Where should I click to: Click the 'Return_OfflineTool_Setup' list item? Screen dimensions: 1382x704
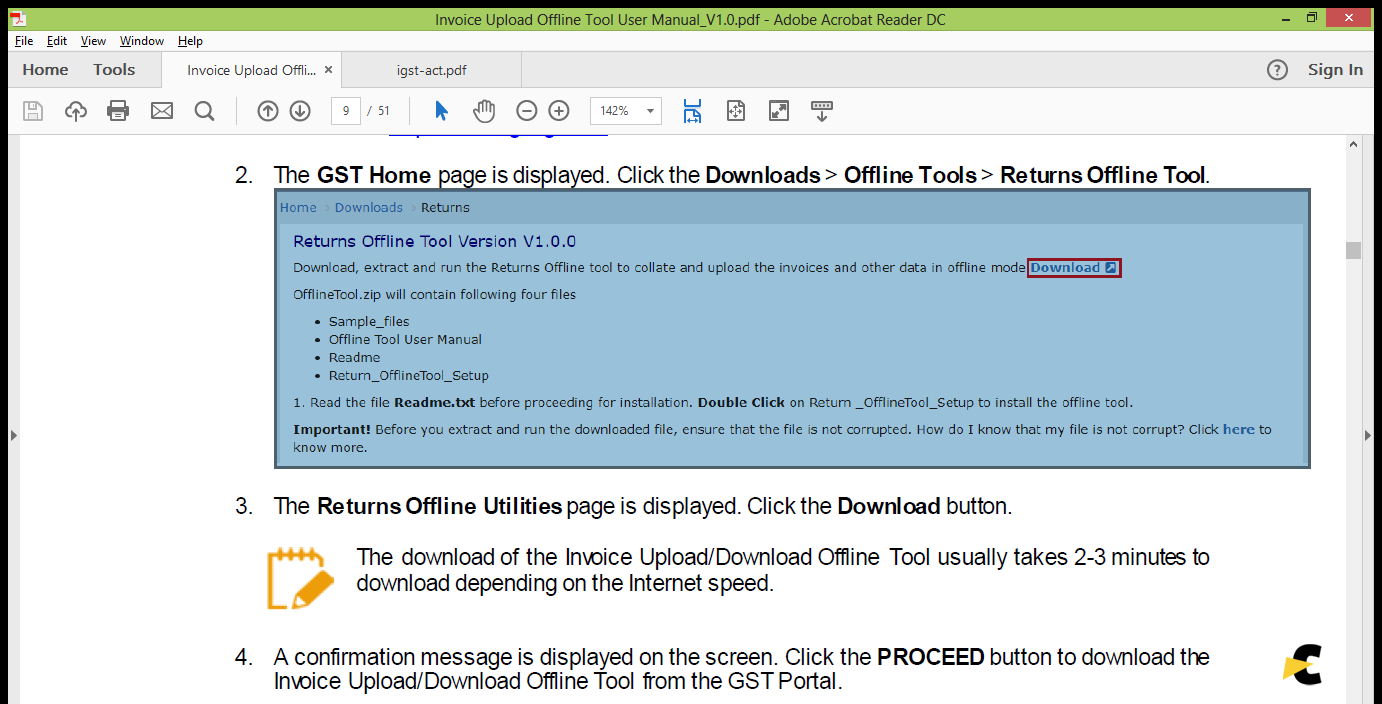pyautogui.click(x=409, y=376)
